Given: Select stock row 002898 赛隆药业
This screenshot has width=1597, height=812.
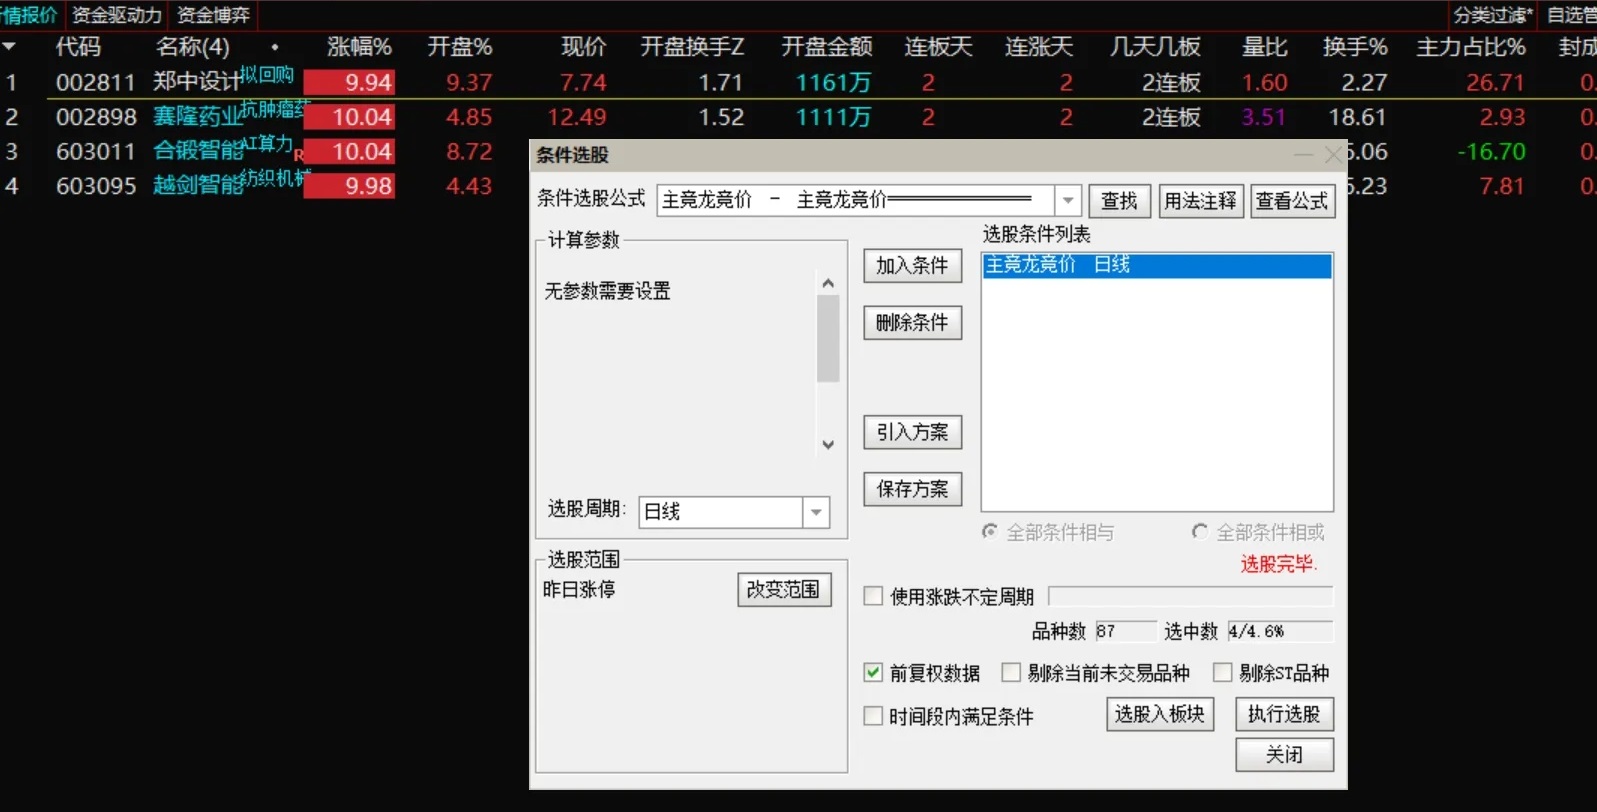Looking at the screenshot, I should coord(798,117).
